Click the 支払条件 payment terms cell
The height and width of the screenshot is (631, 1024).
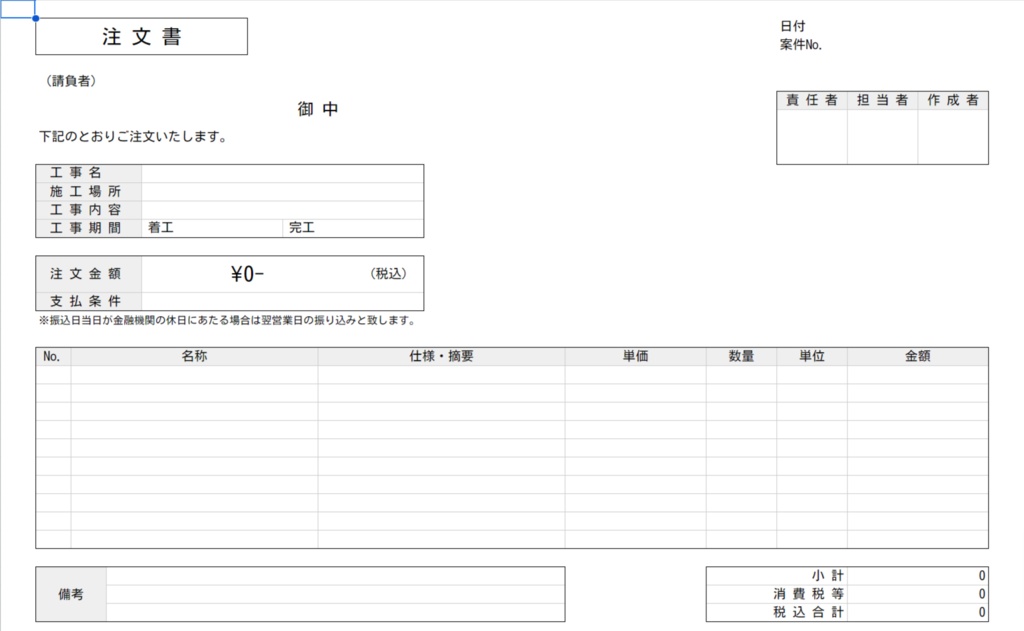pos(283,300)
